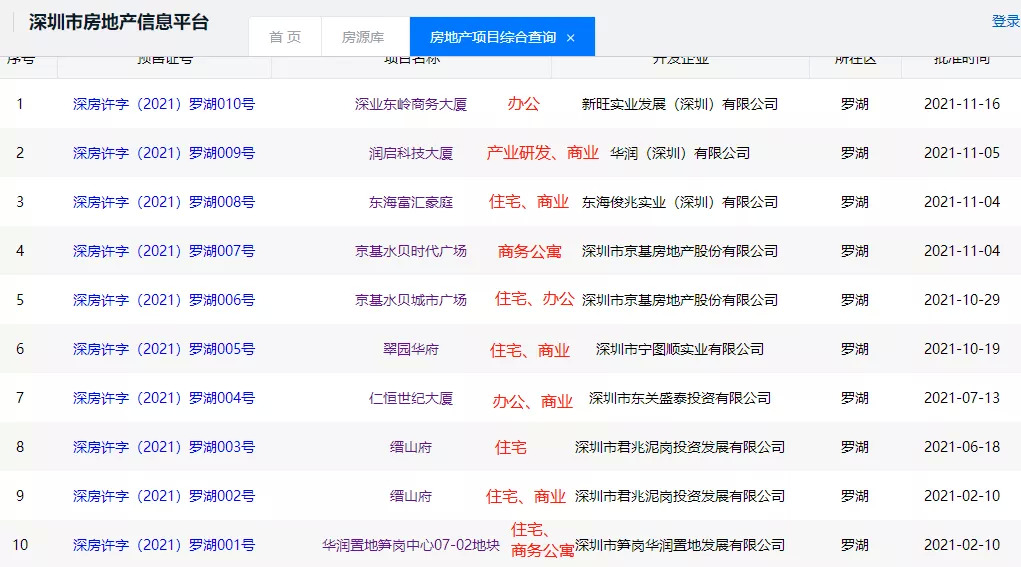Open project 东海富汇豪庭
The height and width of the screenshot is (567, 1021).
pyautogui.click(x=411, y=202)
